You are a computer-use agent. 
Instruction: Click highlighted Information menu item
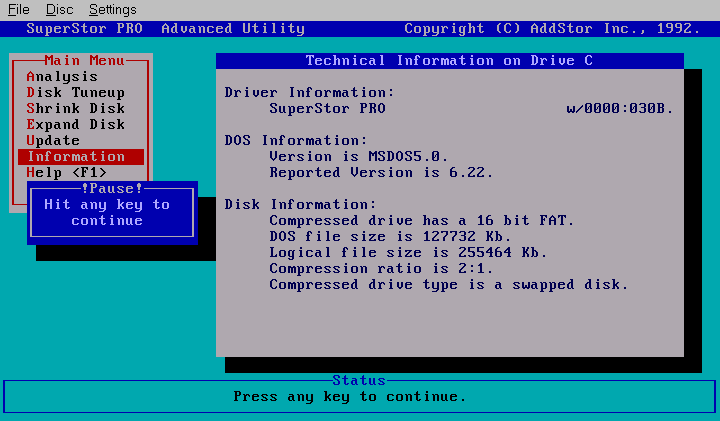(81, 157)
